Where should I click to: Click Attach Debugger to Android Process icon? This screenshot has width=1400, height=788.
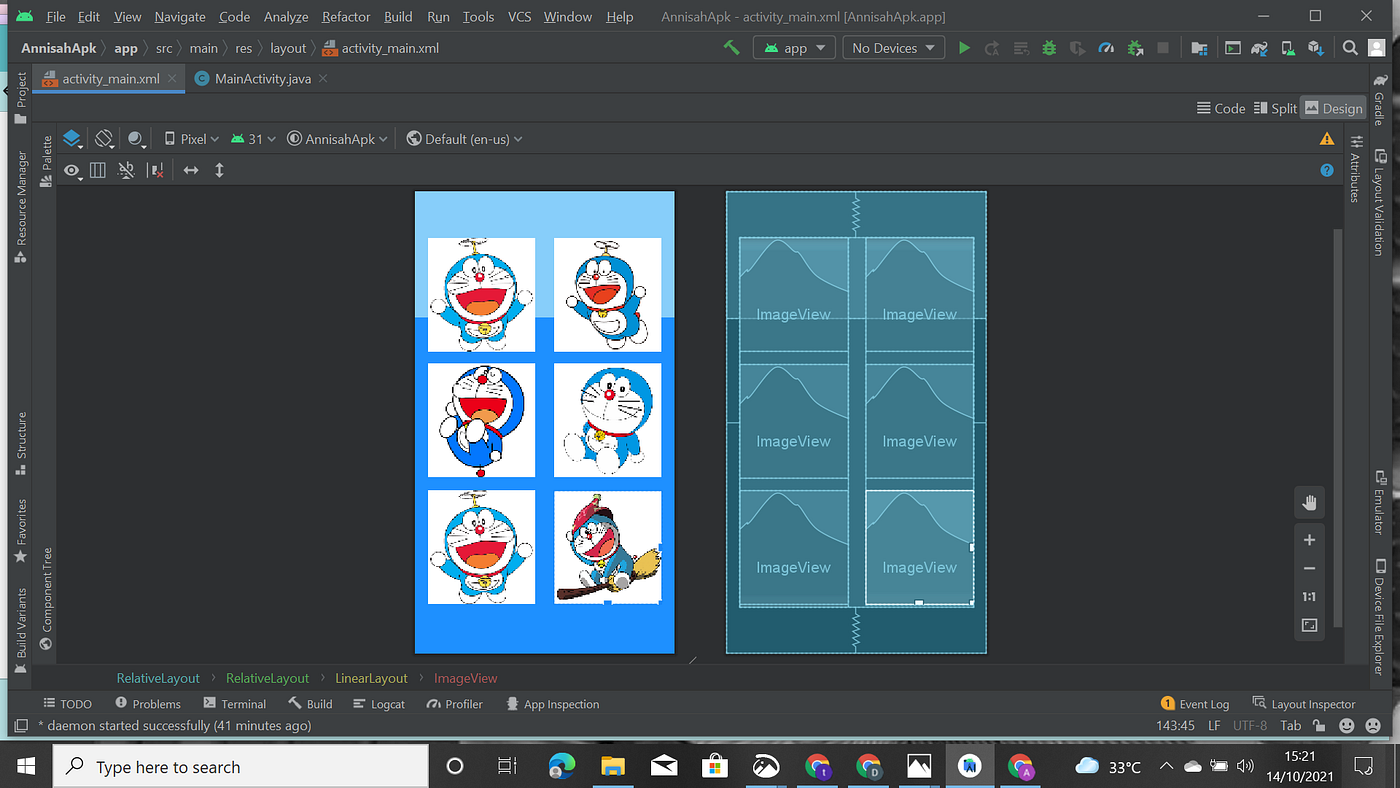pyautogui.click(x=1135, y=47)
